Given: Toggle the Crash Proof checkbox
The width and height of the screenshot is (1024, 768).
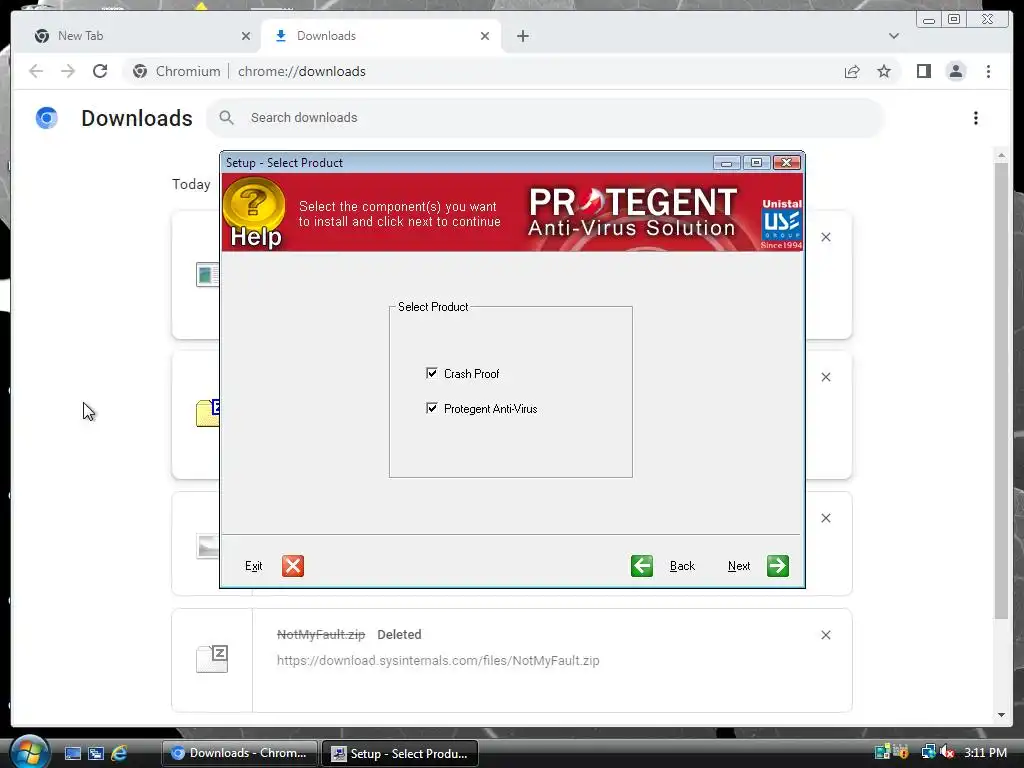Looking at the screenshot, I should pyautogui.click(x=431, y=373).
